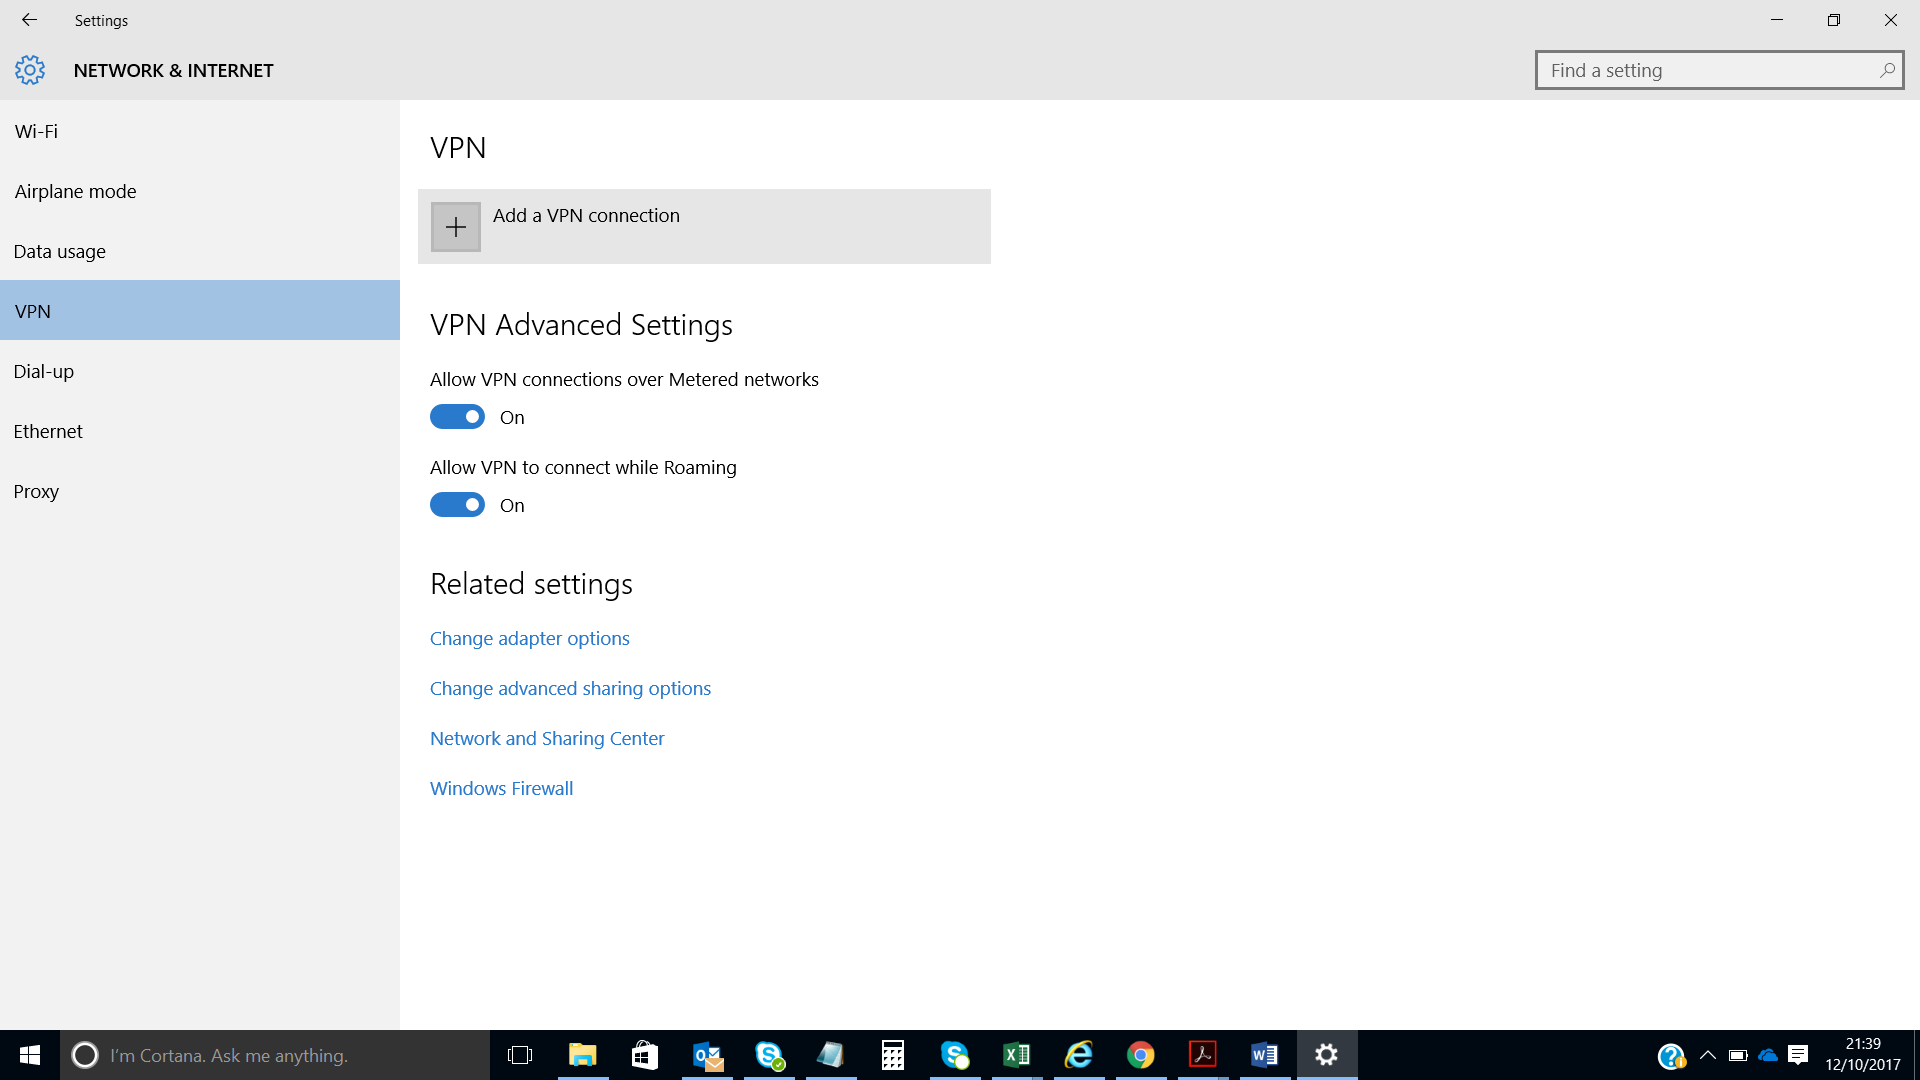The image size is (1920, 1080).
Task: Show hidden tray icons with the chevron
Action: (x=1708, y=1055)
